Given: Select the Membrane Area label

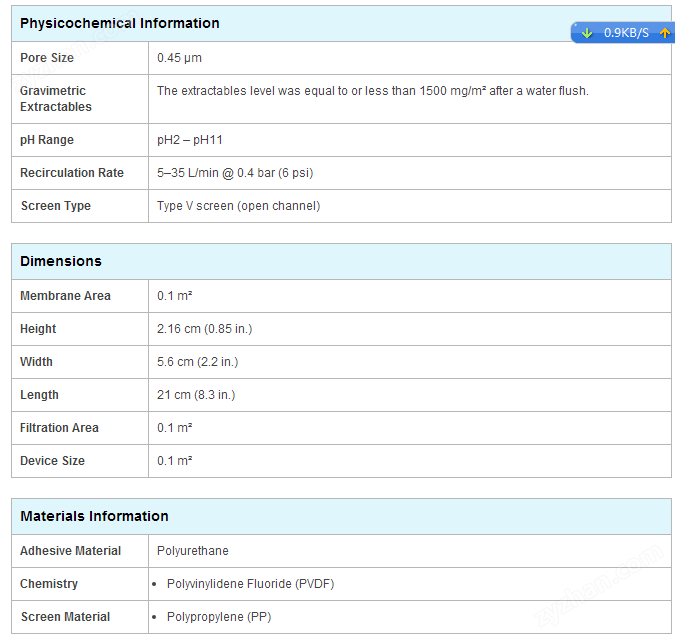Looking at the screenshot, I should point(65,296).
